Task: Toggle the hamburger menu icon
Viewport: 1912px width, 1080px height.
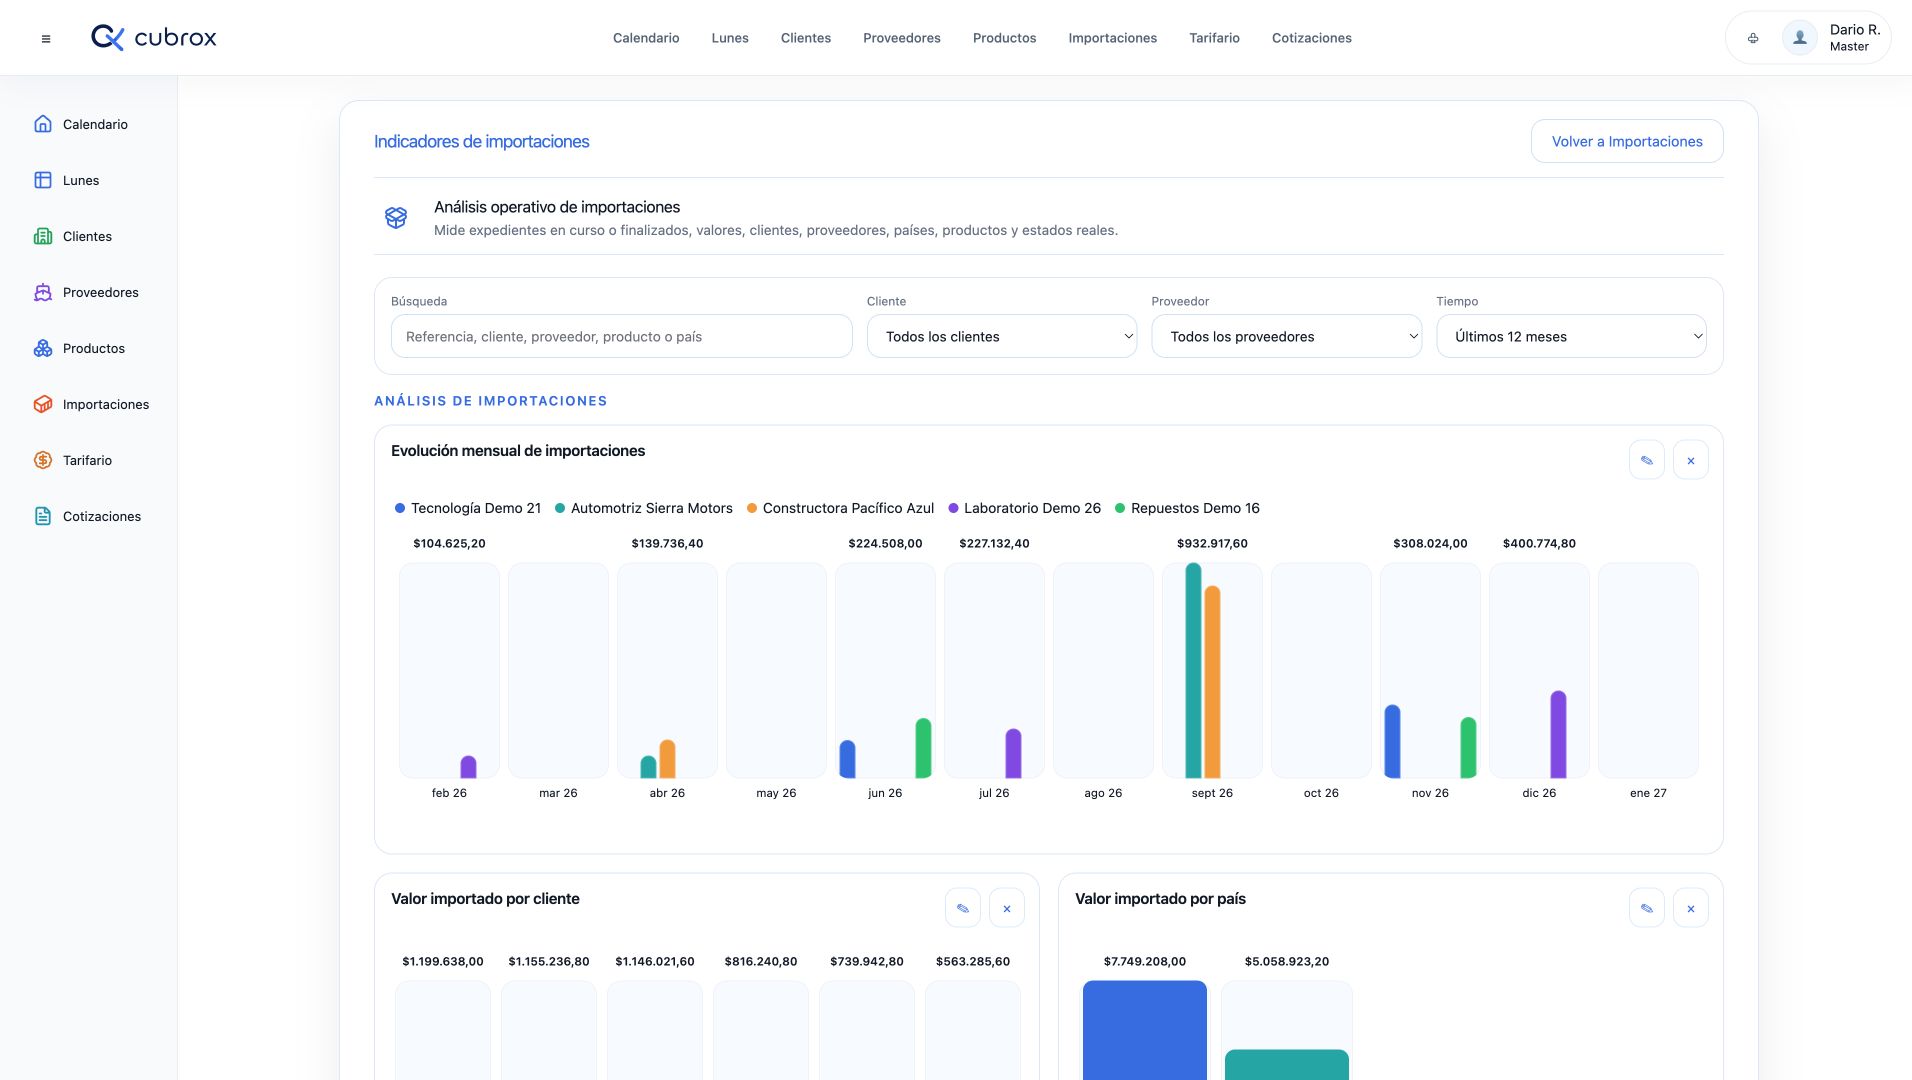Action: pyautogui.click(x=46, y=39)
